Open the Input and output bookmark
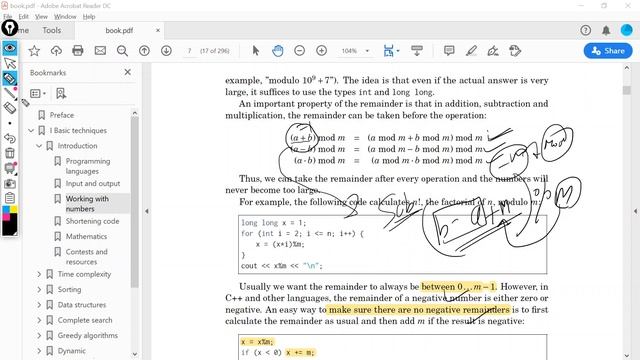 coord(93,184)
